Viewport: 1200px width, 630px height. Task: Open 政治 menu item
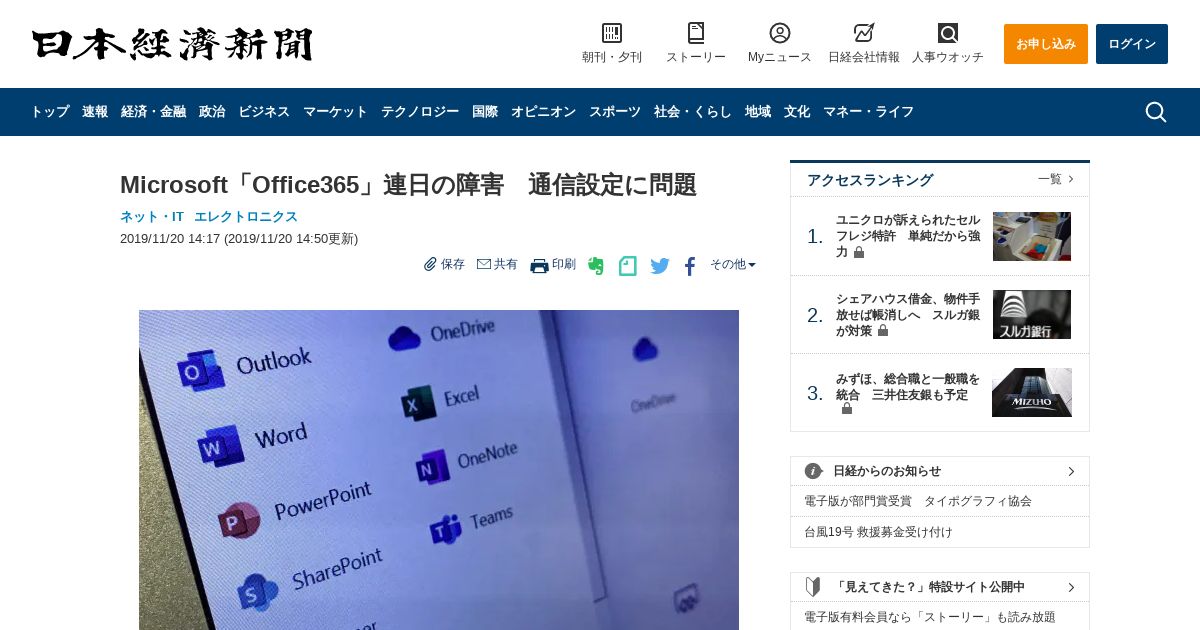(x=212, y=112)
